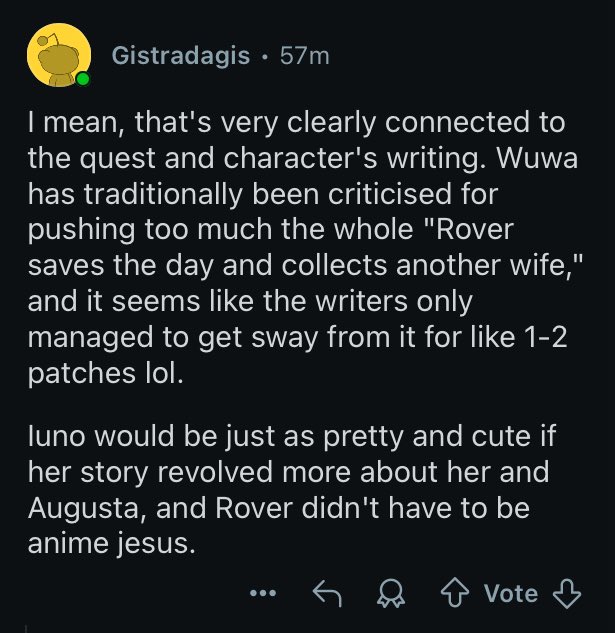Give an award with the award icon
The height and width of the screenshot is (633, 615).
pos(388,594)
